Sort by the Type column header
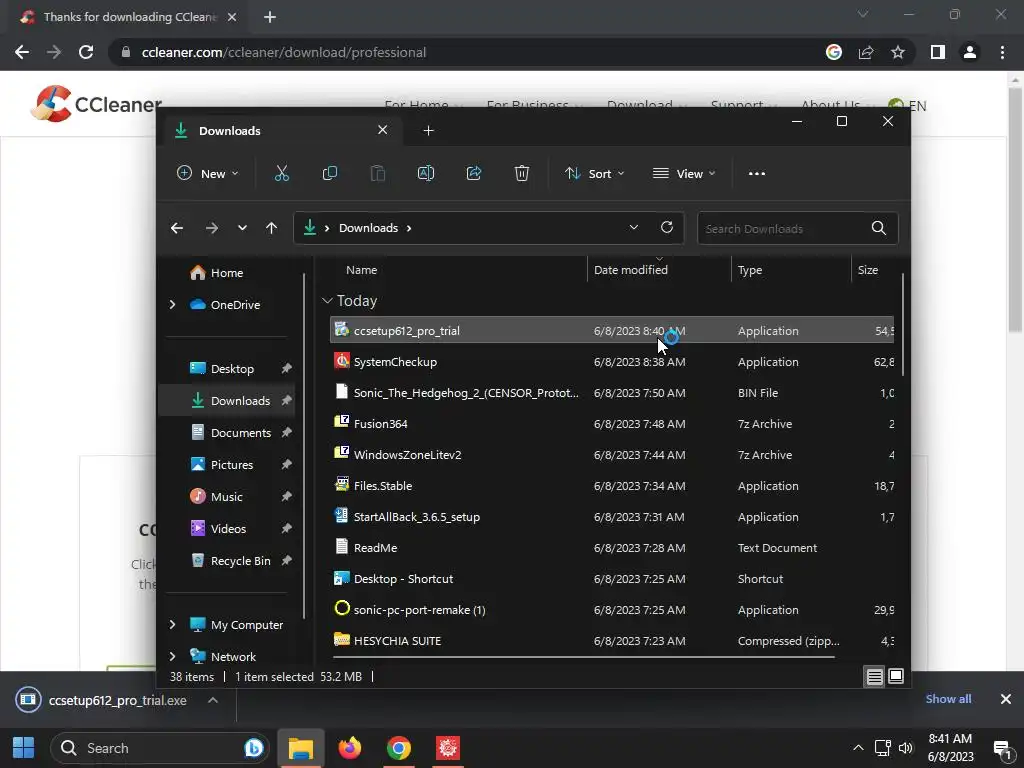The image size is (1024, 768). tap(791, 269)
